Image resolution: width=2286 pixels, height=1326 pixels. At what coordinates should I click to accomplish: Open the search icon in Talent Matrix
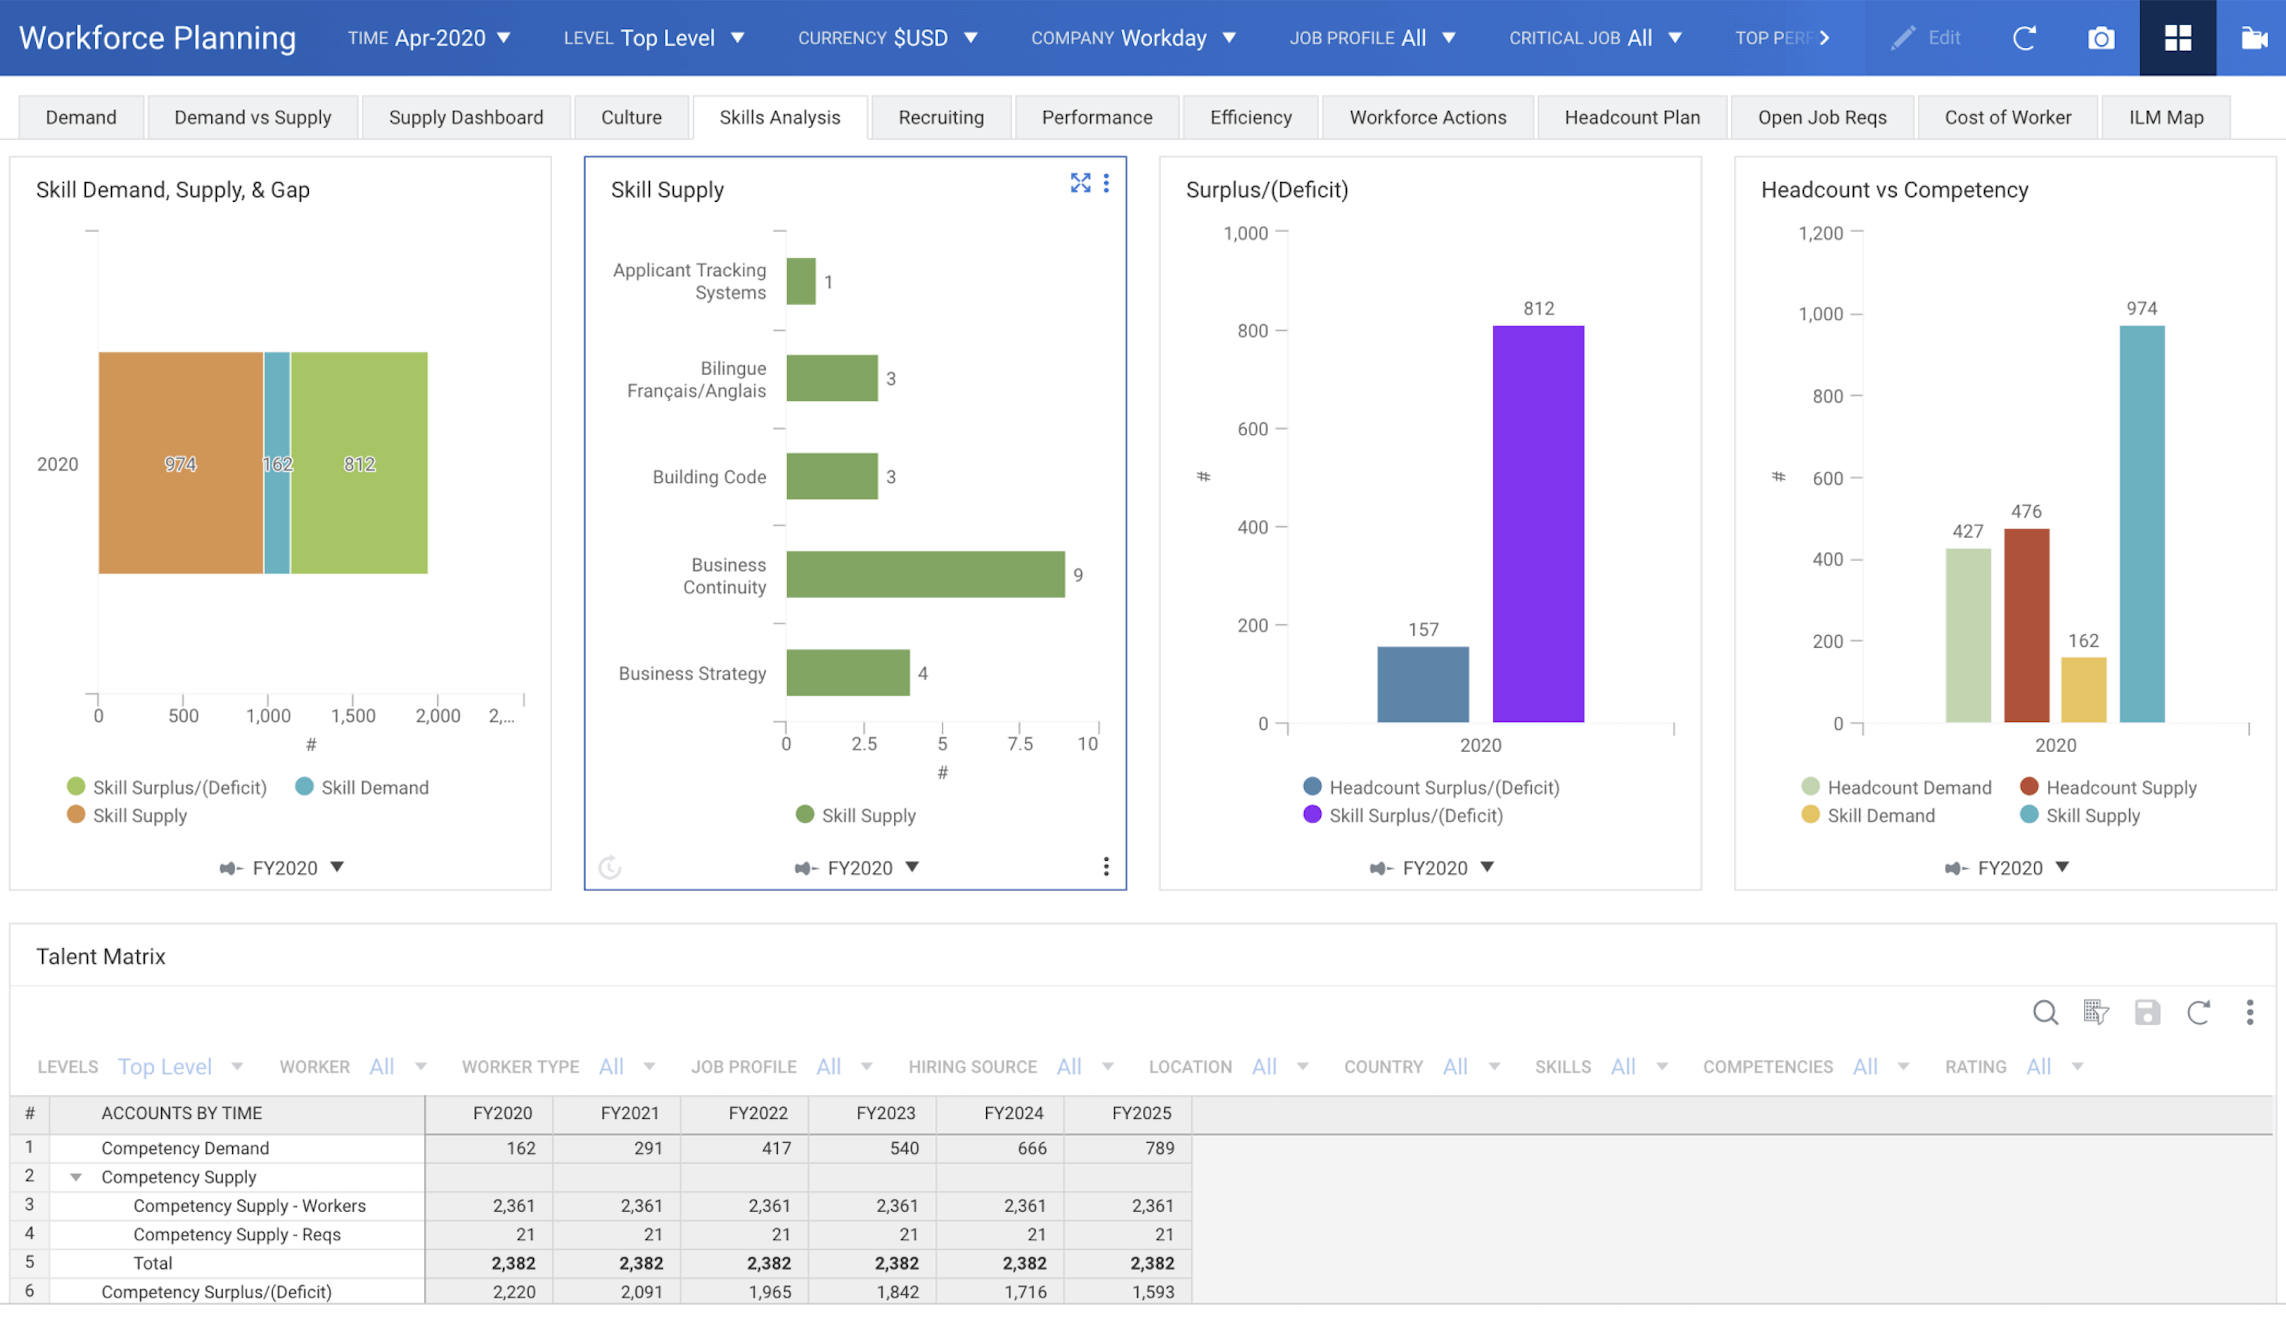[x=2045, y=1012]
